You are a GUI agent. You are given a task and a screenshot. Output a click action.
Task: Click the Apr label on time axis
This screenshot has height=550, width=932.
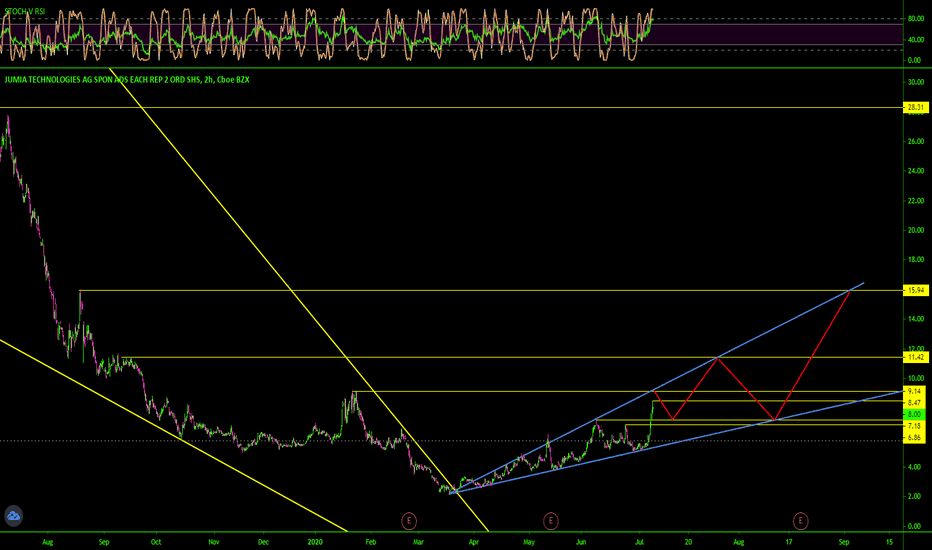pos(474,542)
